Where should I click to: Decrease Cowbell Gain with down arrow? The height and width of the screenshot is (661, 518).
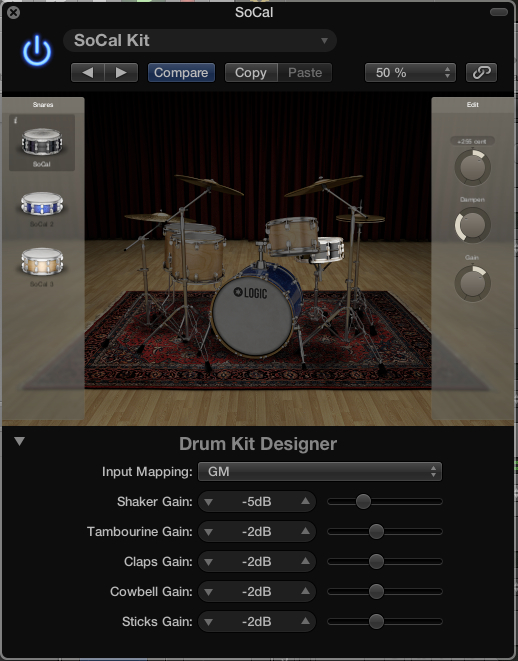click(x=208, y=592)
